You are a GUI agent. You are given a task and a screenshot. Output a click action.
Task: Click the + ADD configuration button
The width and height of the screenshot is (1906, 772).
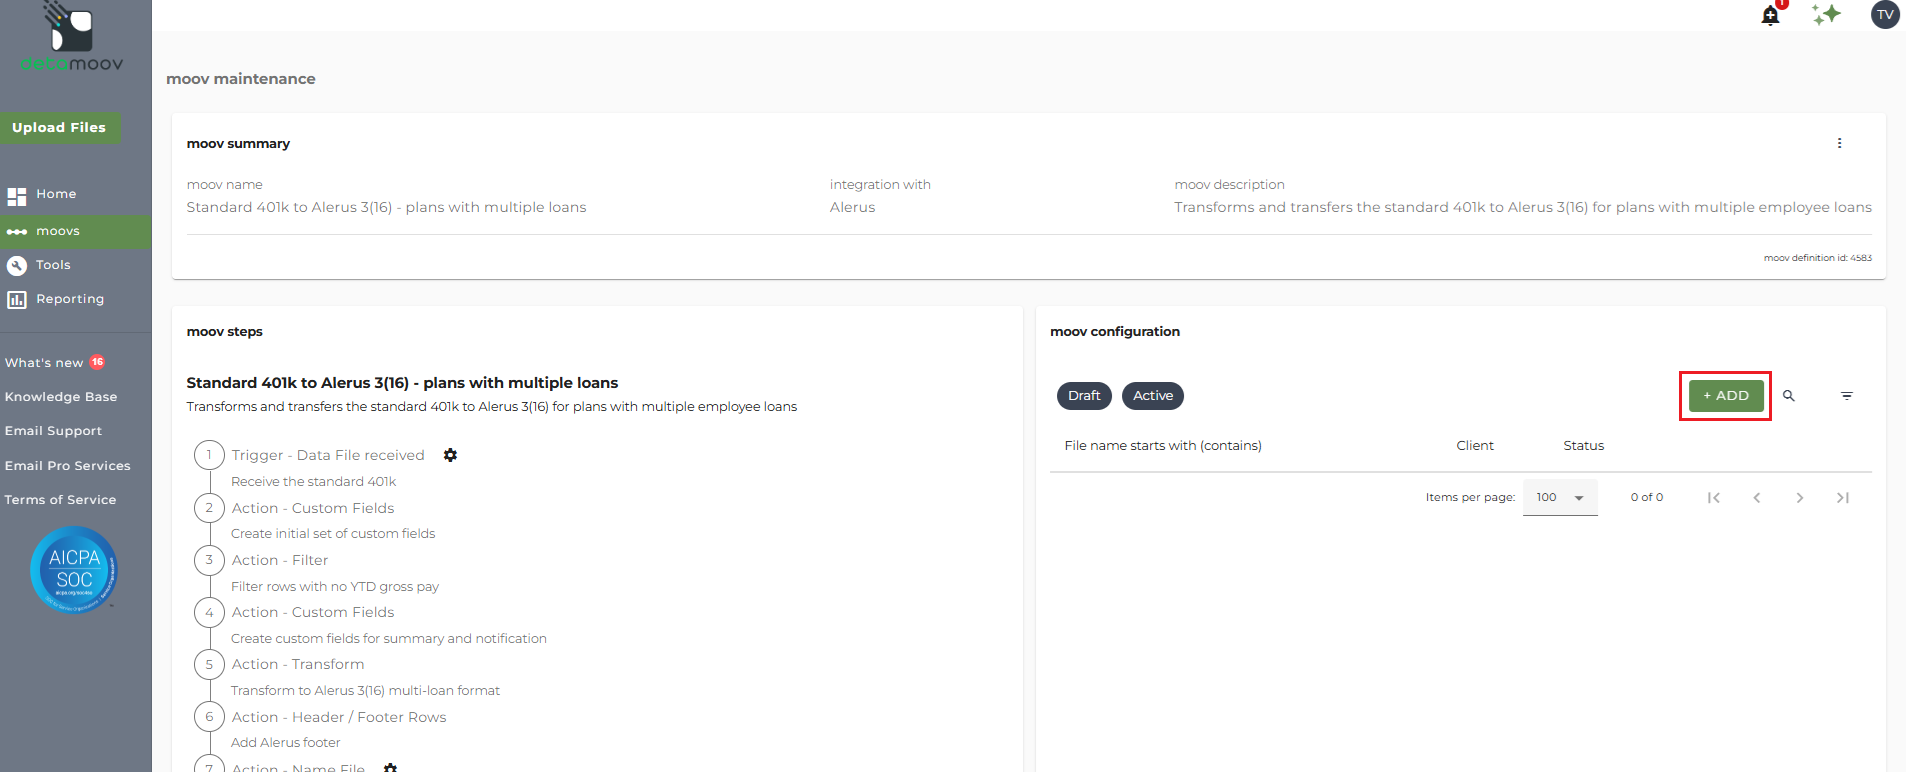click(1726, 396)
